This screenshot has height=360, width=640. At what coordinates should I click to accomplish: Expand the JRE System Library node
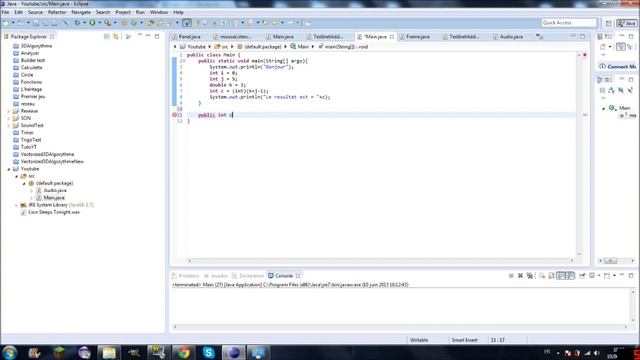coord(16,205)
